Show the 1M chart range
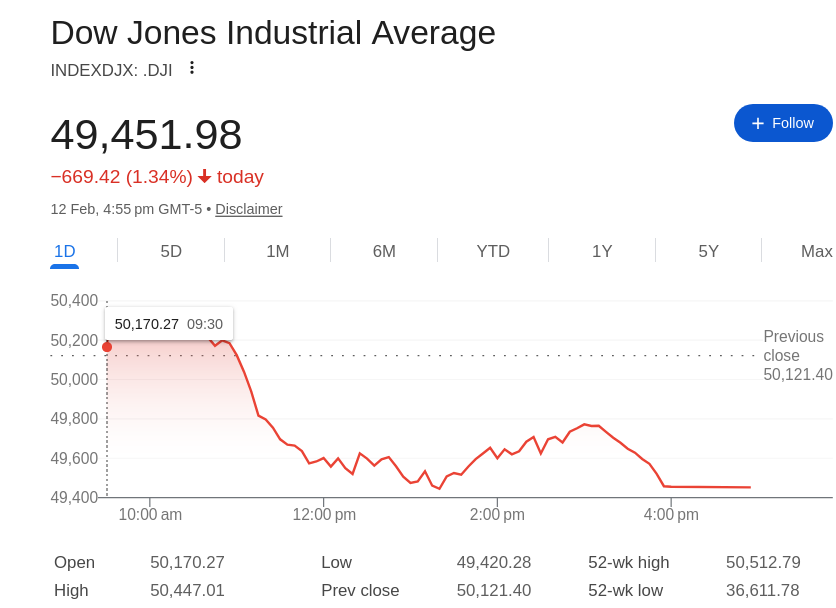836x608 pixels. [277, 251]
